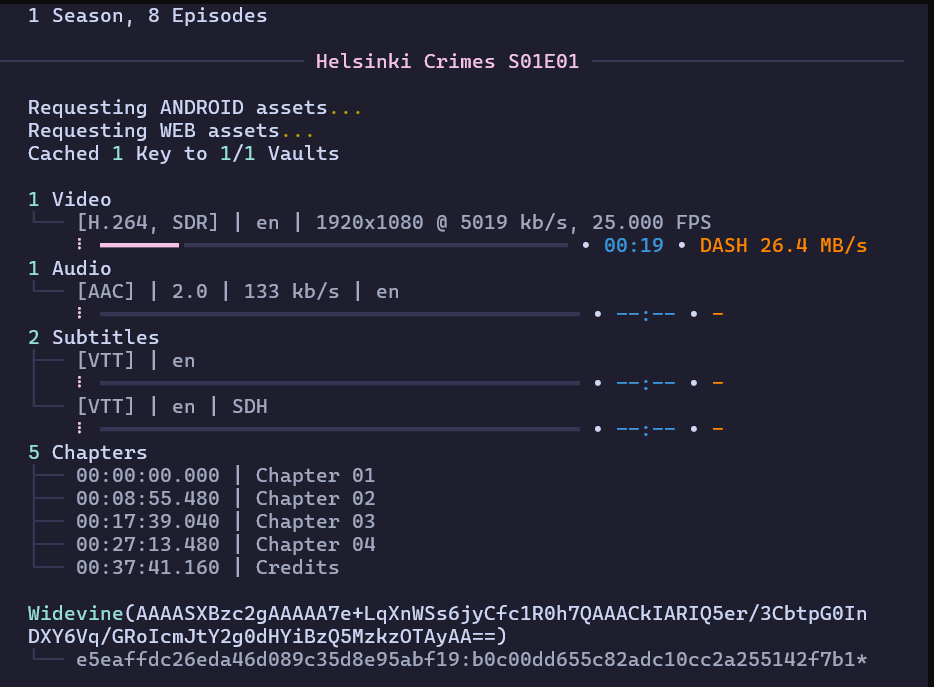Click the spinner beside the video progress bar

[79, 245]
